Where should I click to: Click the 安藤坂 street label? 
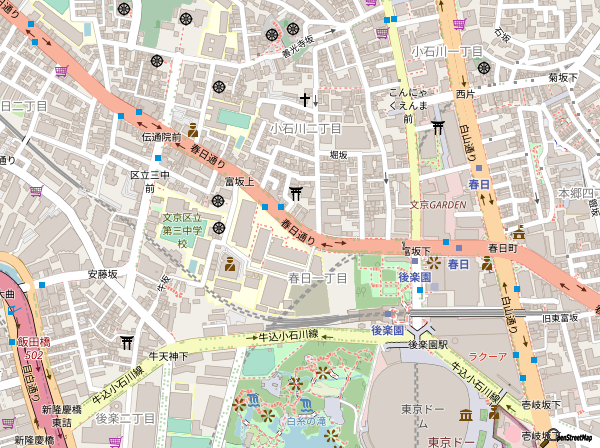pos(102,273)
